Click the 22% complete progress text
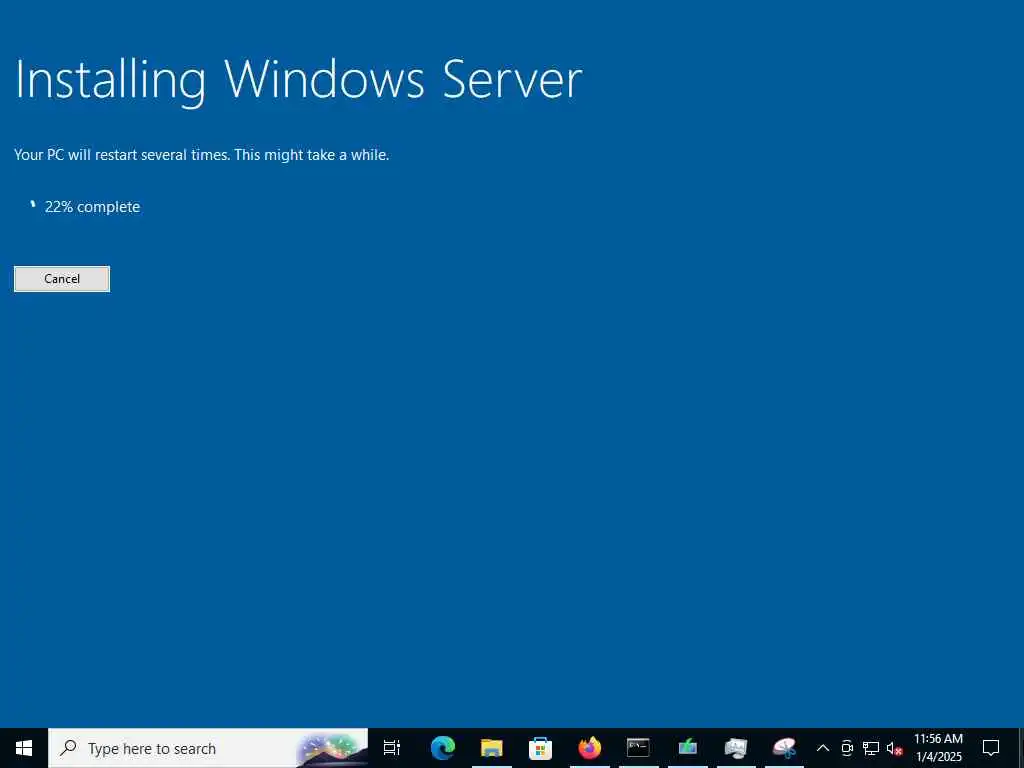This screenshot has width=1024, height=768. coord(92,207)
